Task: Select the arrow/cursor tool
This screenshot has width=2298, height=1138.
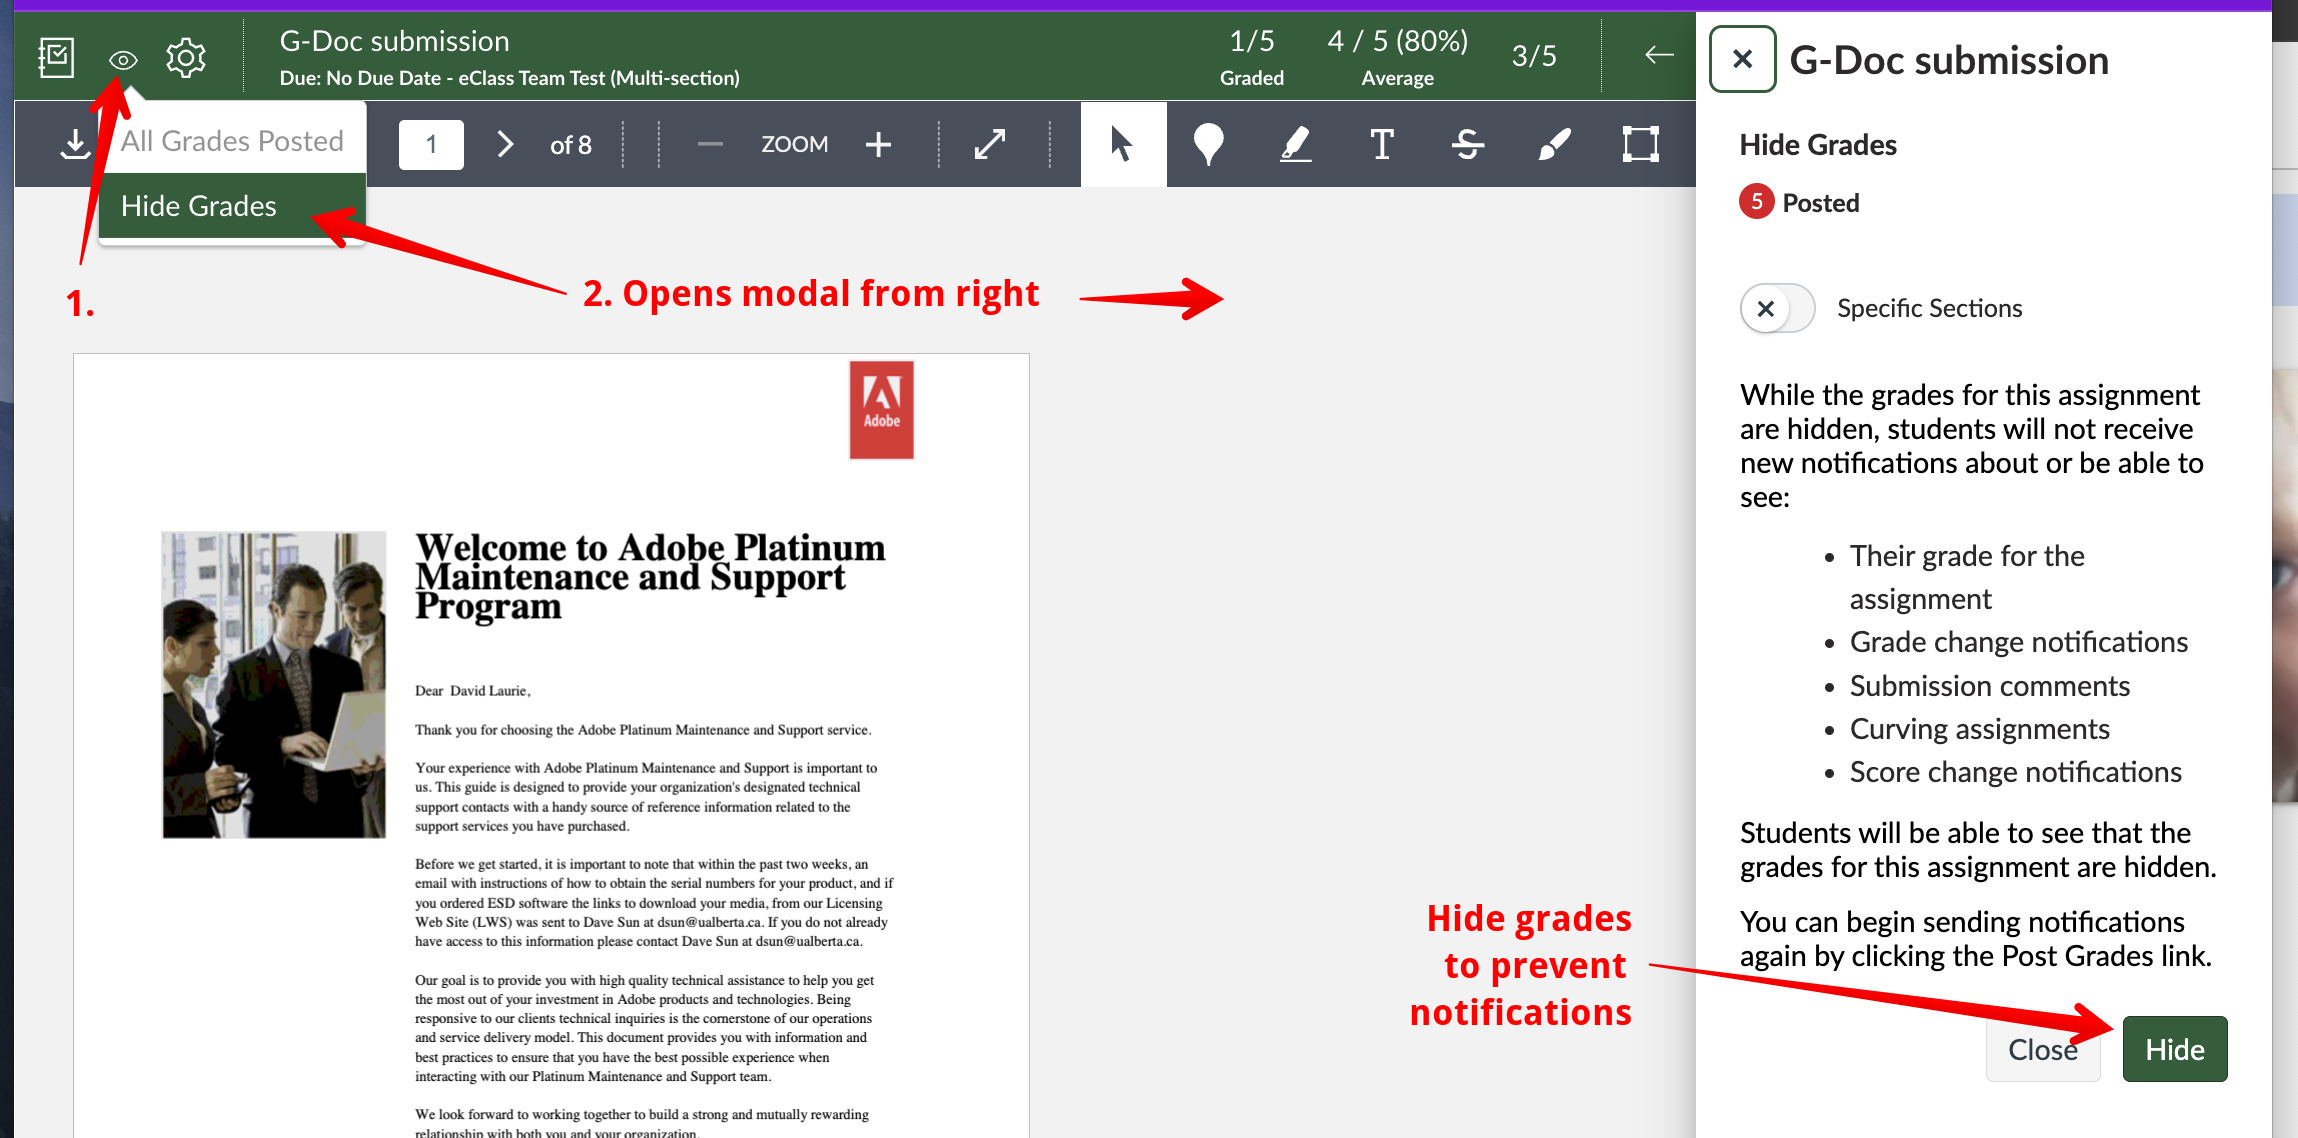Action: (x=1120, y=142)
